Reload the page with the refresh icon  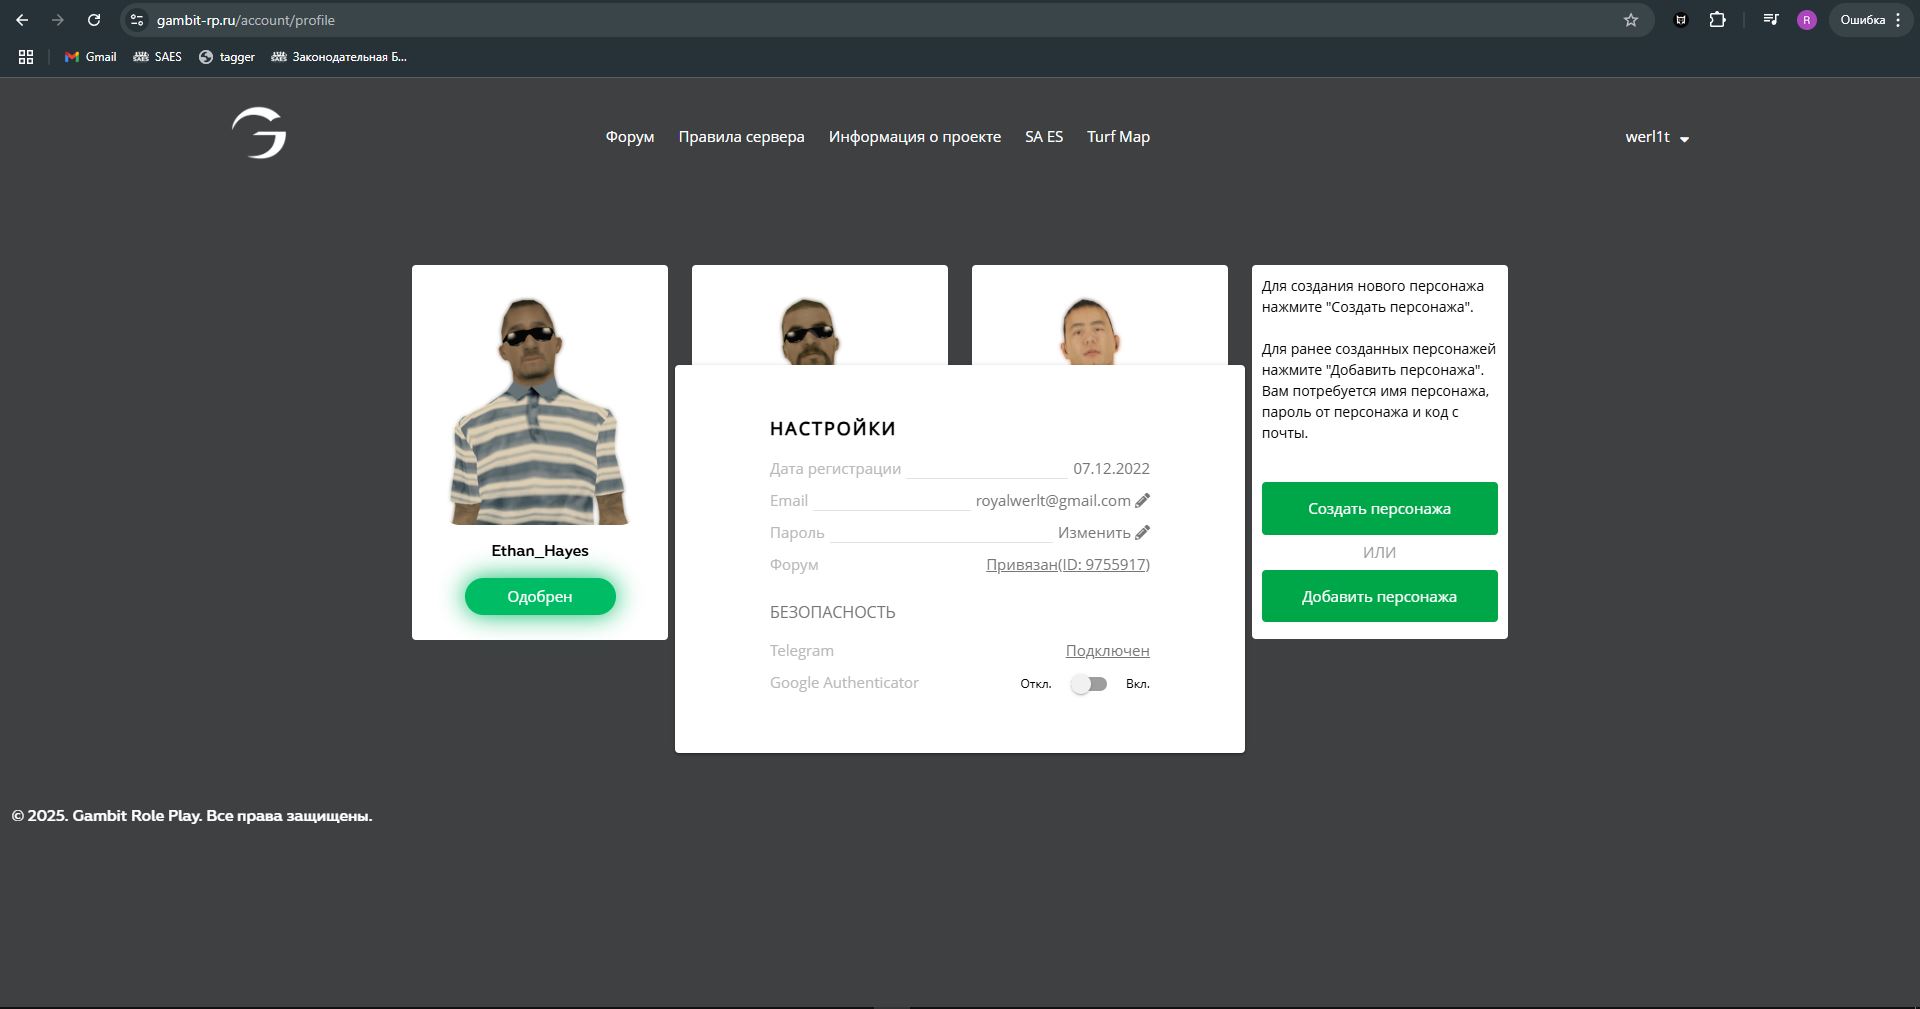tap(94, 20)
